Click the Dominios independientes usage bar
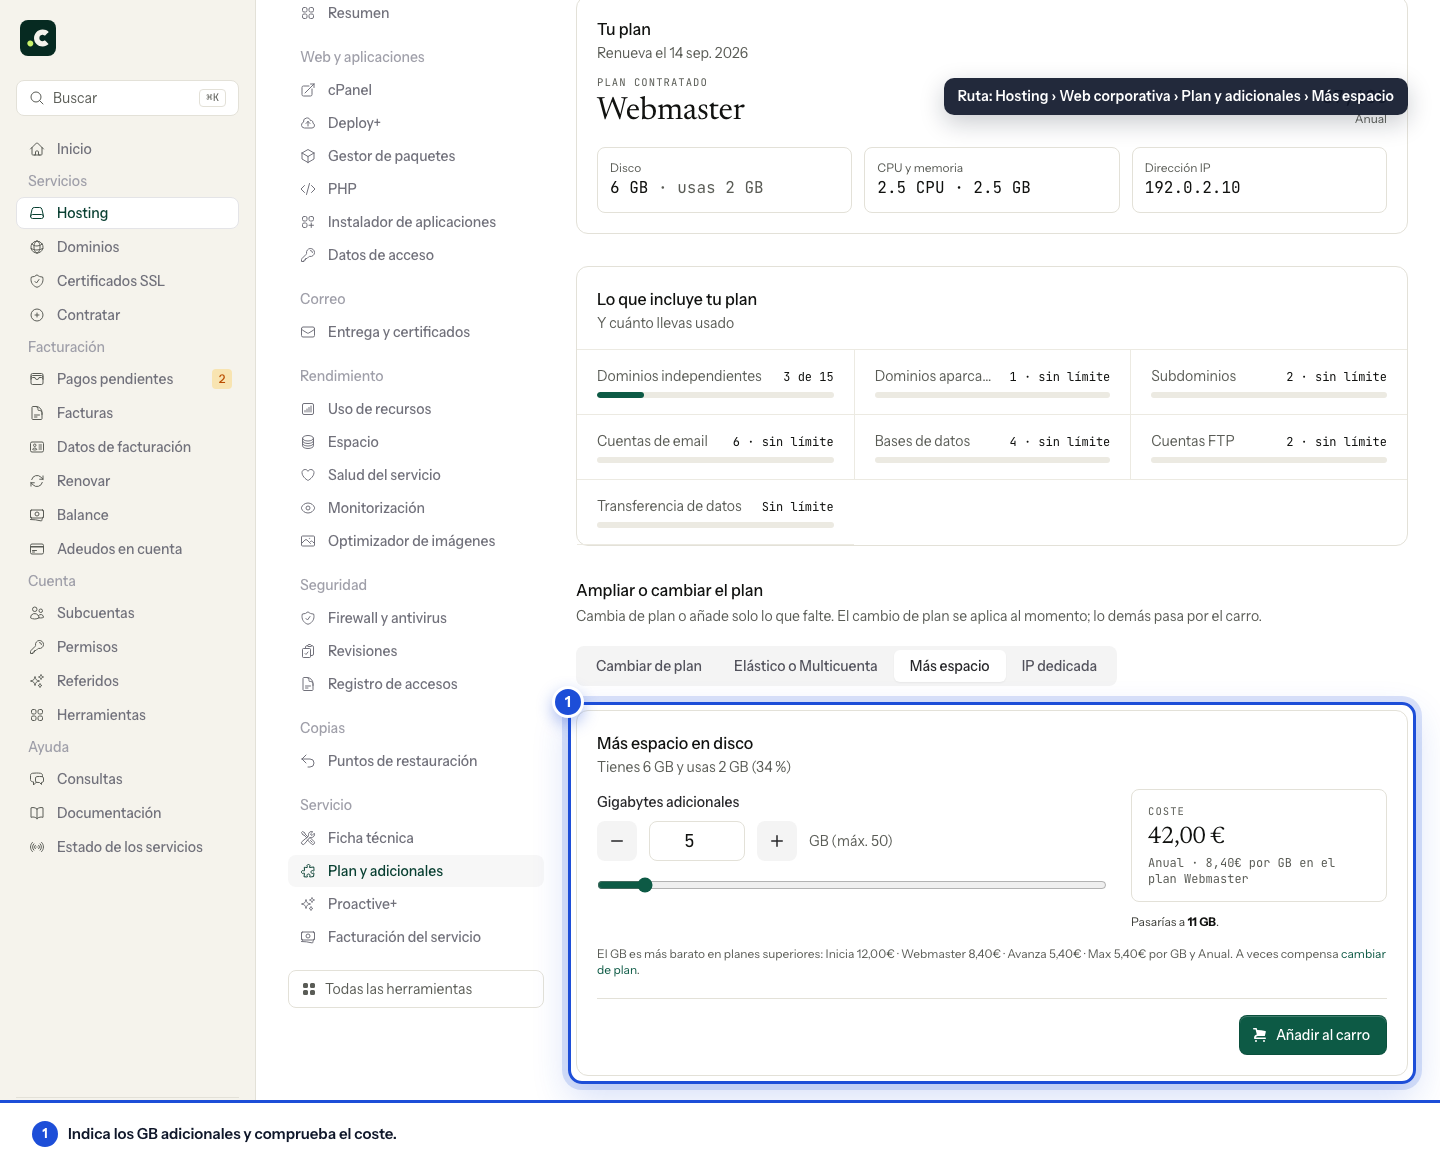 [715, 395]
